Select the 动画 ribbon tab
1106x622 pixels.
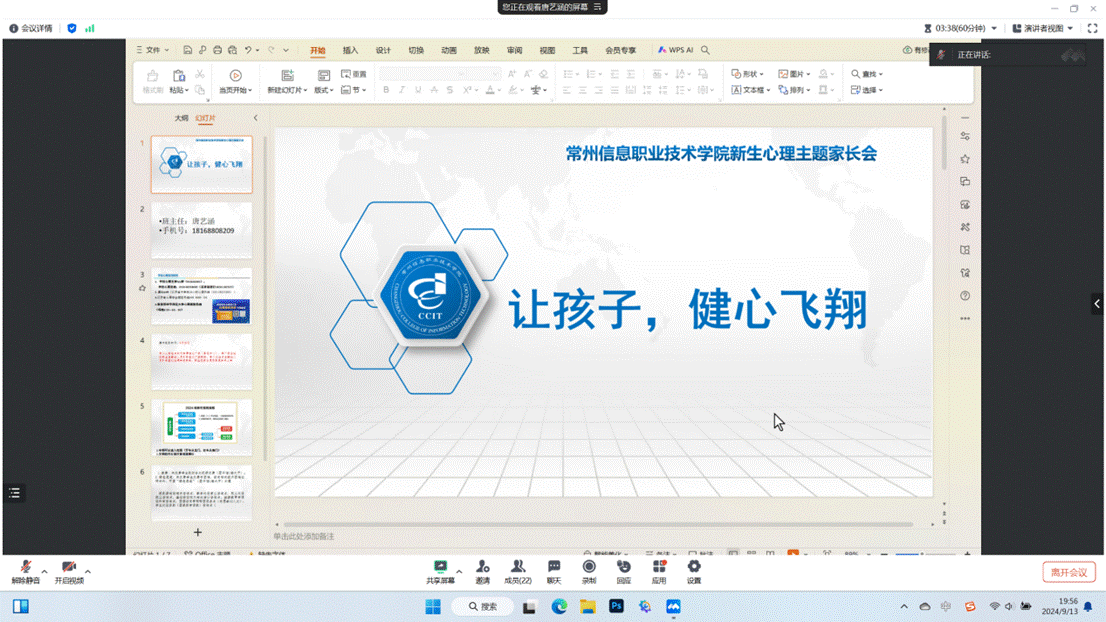point(449,50)
